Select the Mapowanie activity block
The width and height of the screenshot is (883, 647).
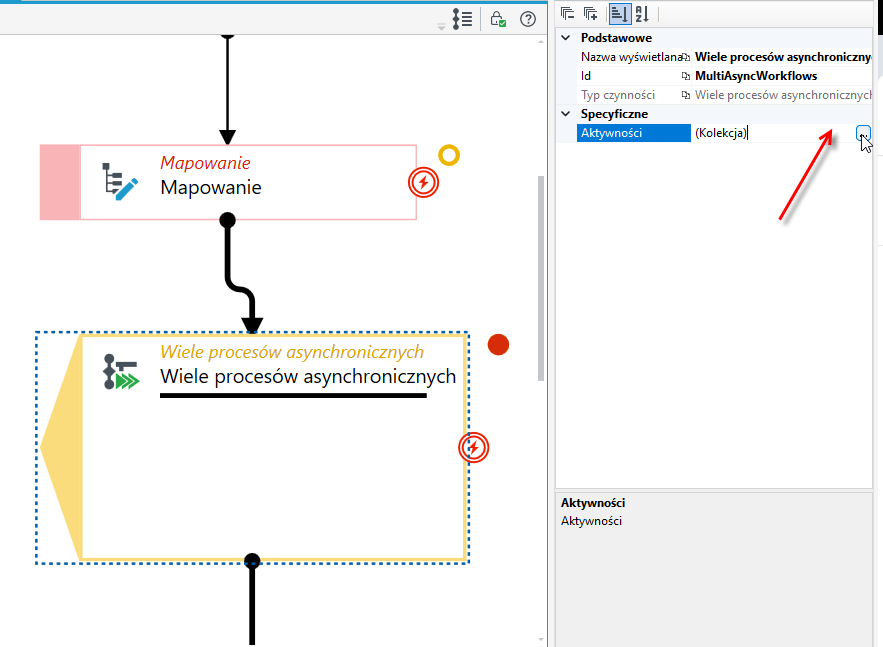228,182
